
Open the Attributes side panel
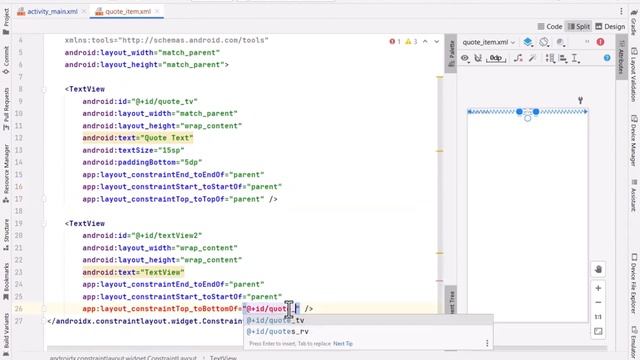click(x=621, y=57)
